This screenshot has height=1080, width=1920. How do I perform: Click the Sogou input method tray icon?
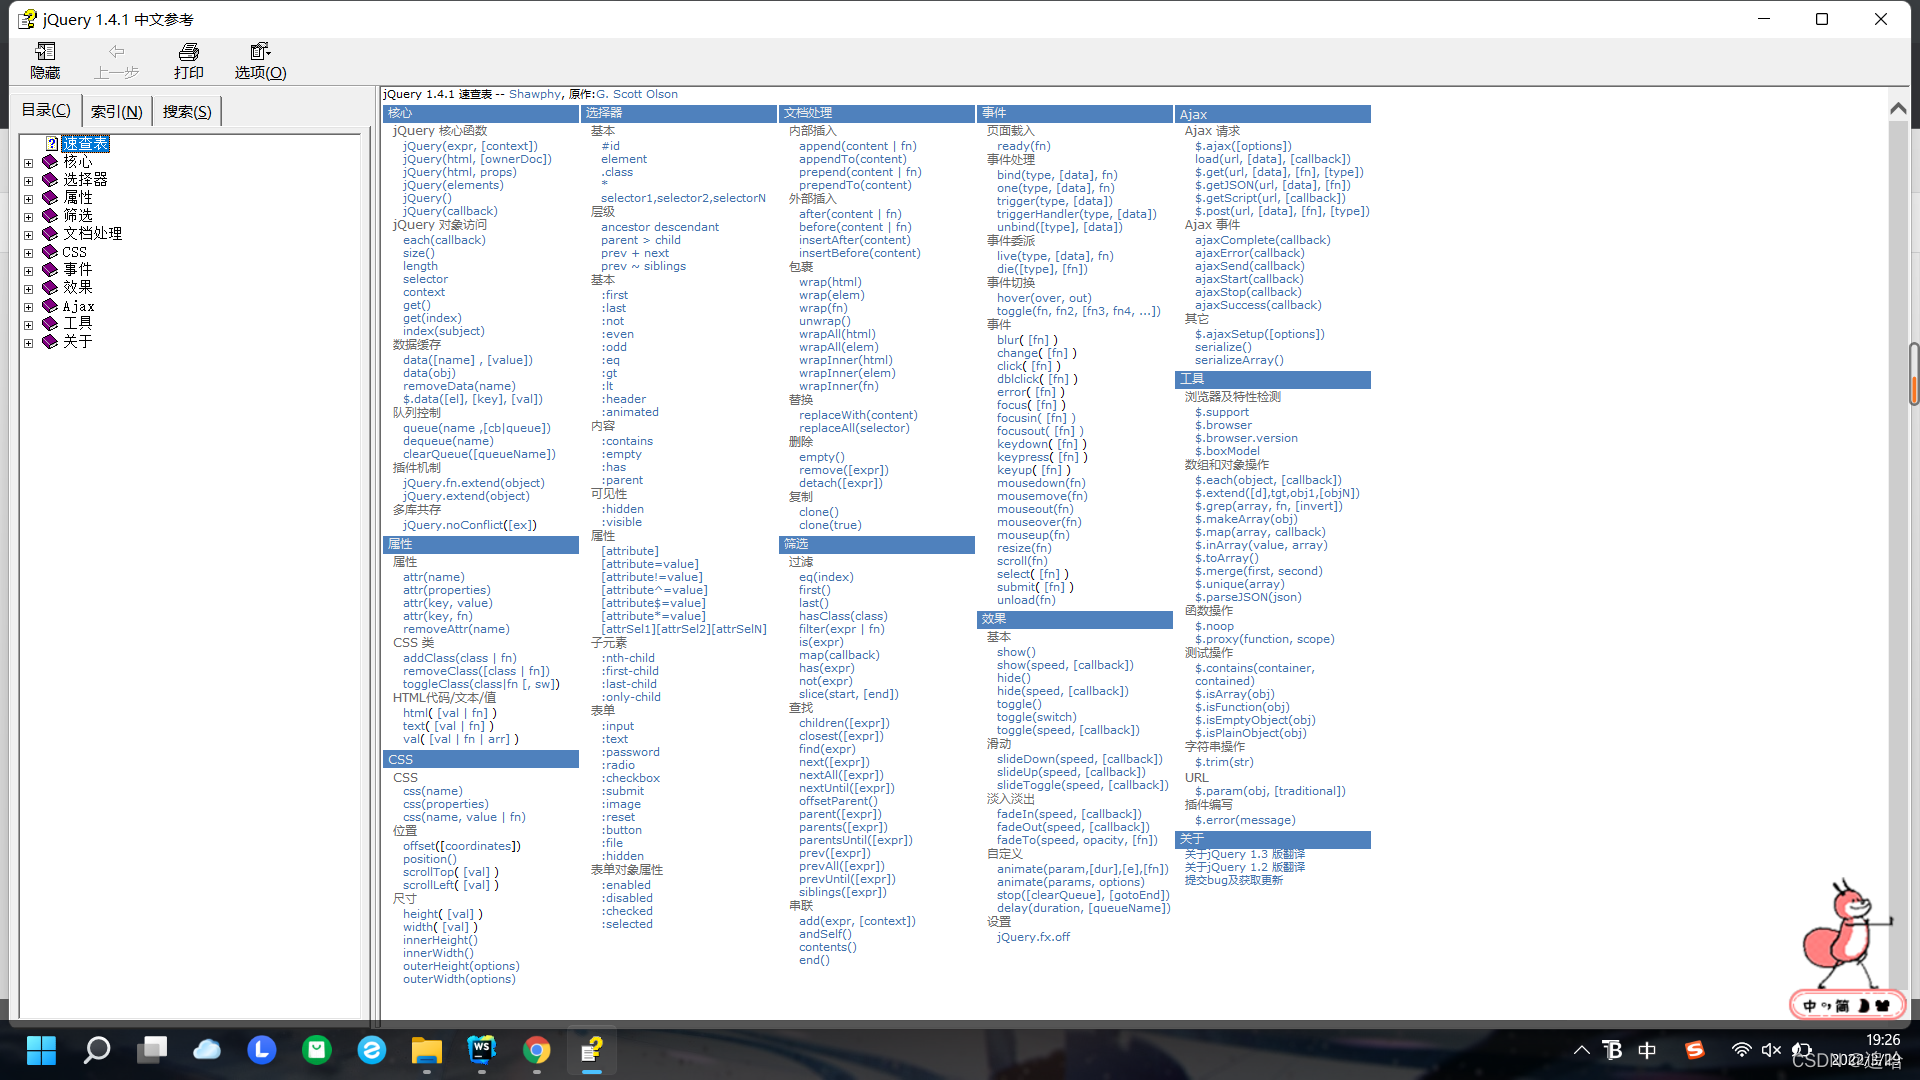tap(1694, 1050)
